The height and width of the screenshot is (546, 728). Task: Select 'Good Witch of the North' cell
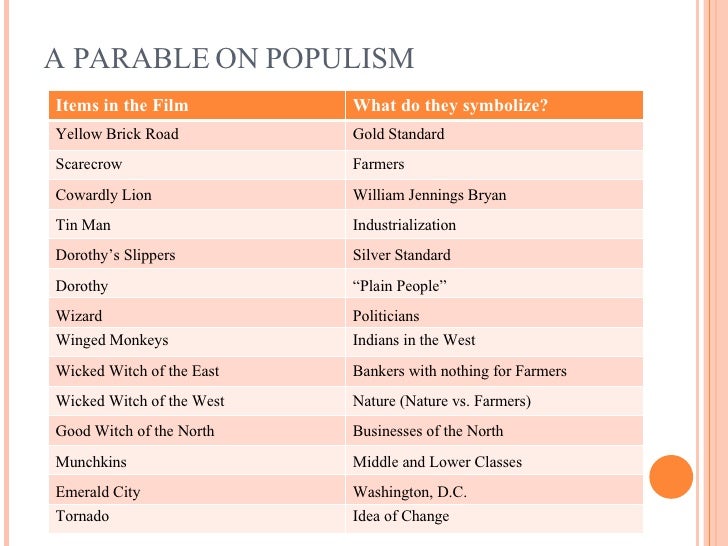click(197, 431)
